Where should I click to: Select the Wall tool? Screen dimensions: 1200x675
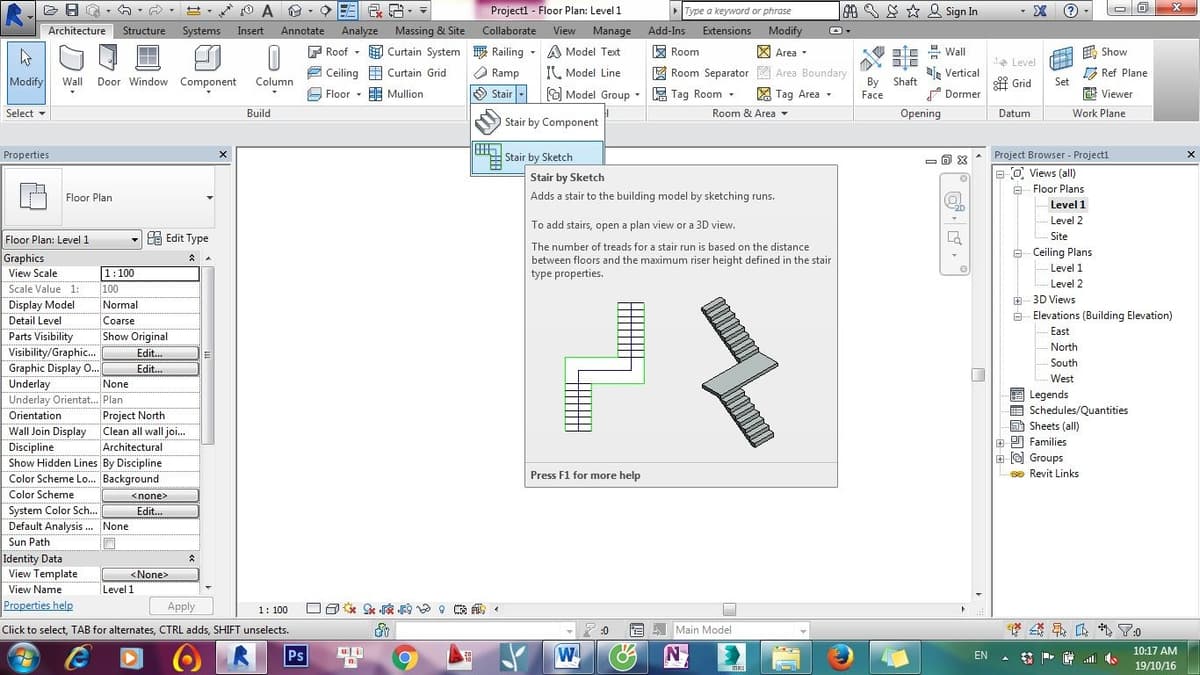click(x=72, y=70)
